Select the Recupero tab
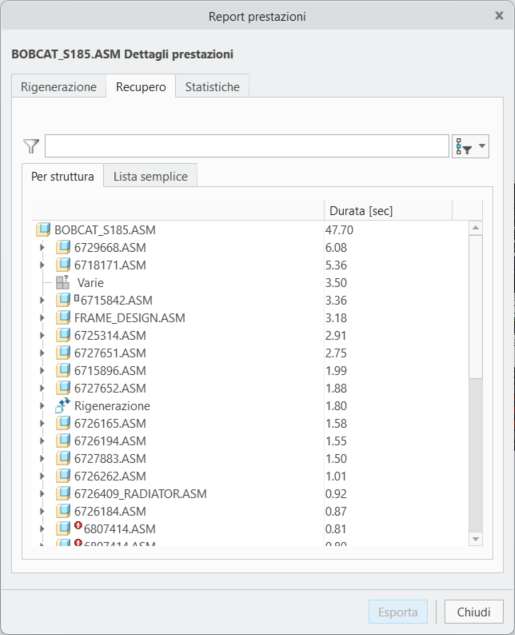The width and height of the screenshot is (515, 635). click(141, 86)
